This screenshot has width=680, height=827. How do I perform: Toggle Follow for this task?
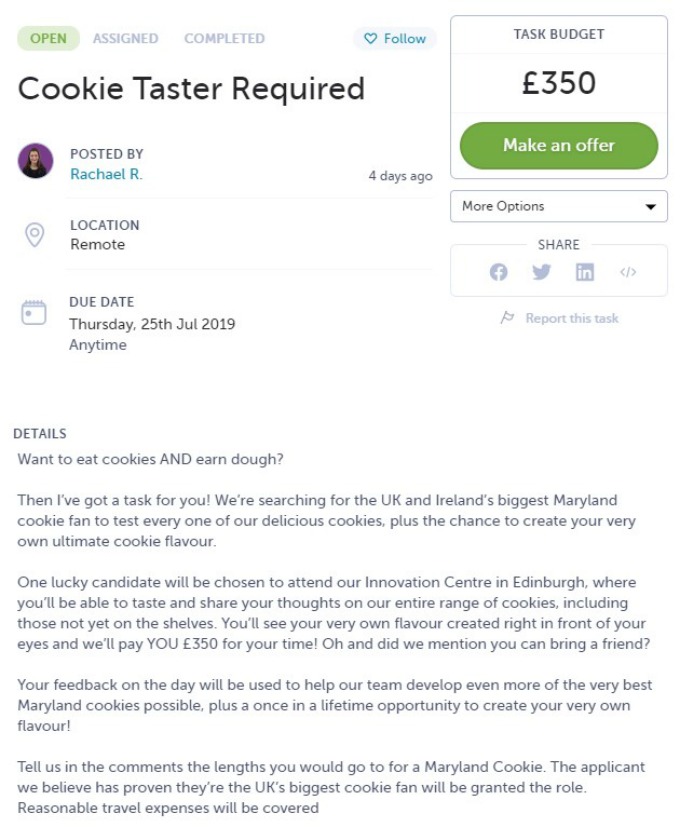[x=395, y=39]
